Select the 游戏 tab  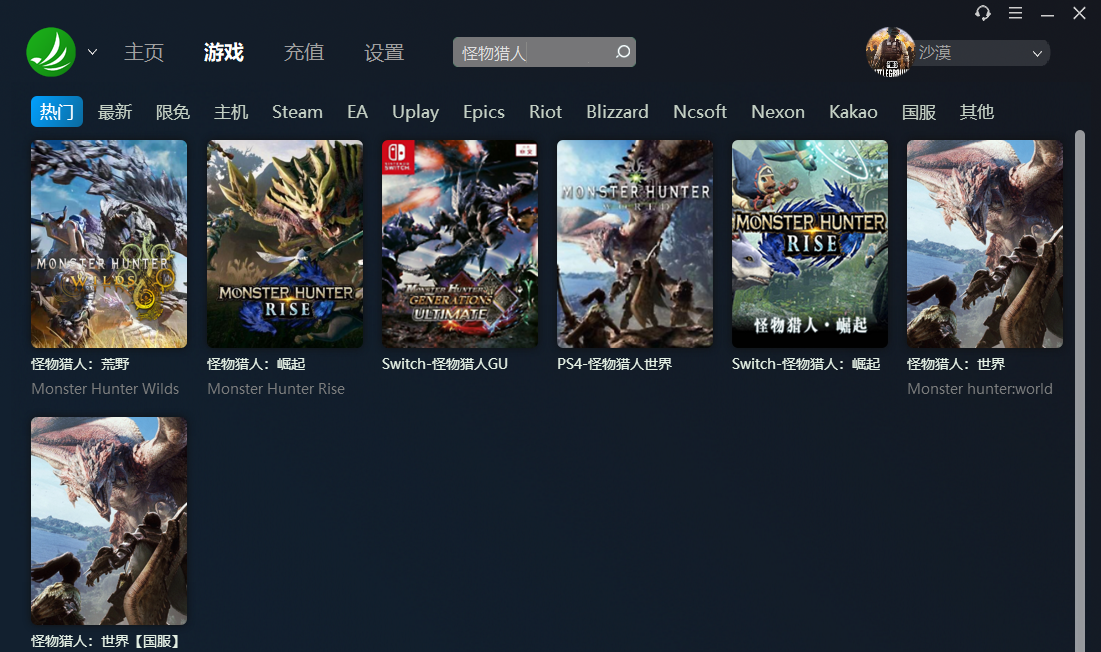224,53
